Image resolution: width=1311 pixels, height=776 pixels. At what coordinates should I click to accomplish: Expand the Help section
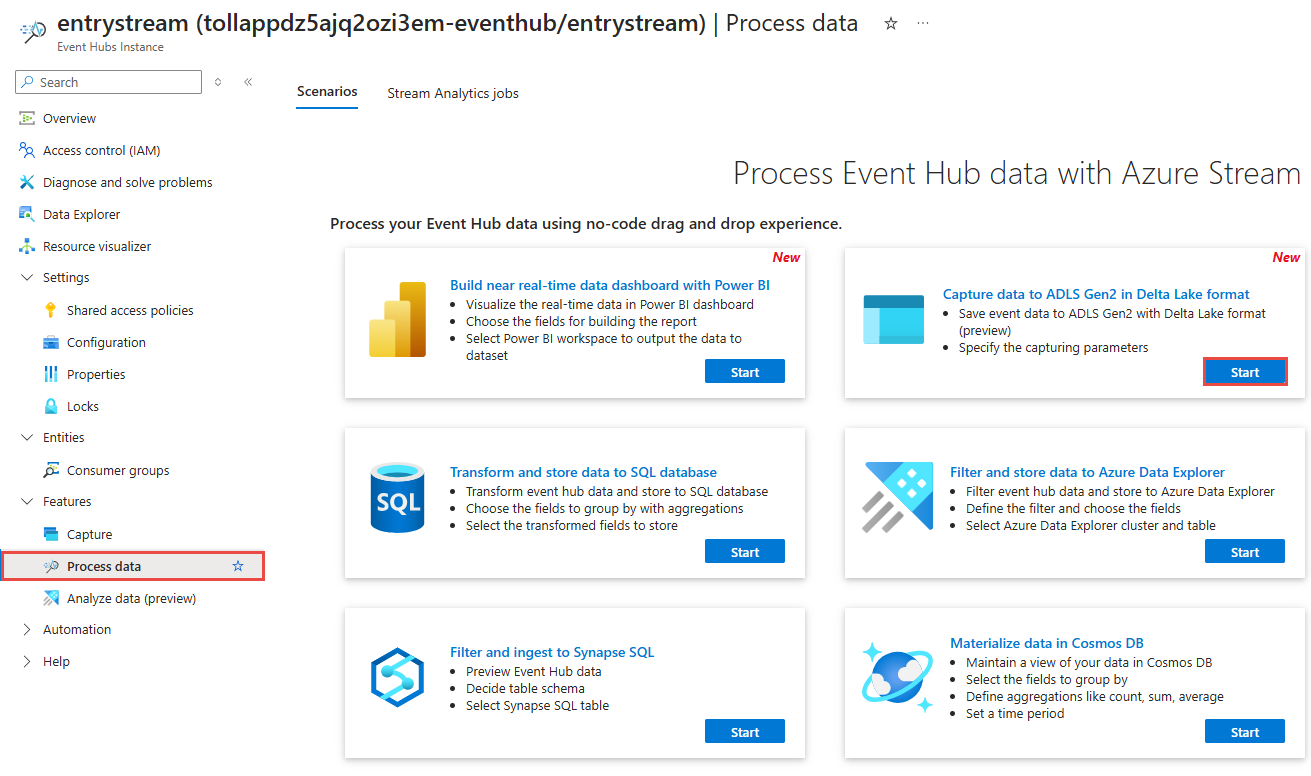pyautogui.click(x=27, y=661)
